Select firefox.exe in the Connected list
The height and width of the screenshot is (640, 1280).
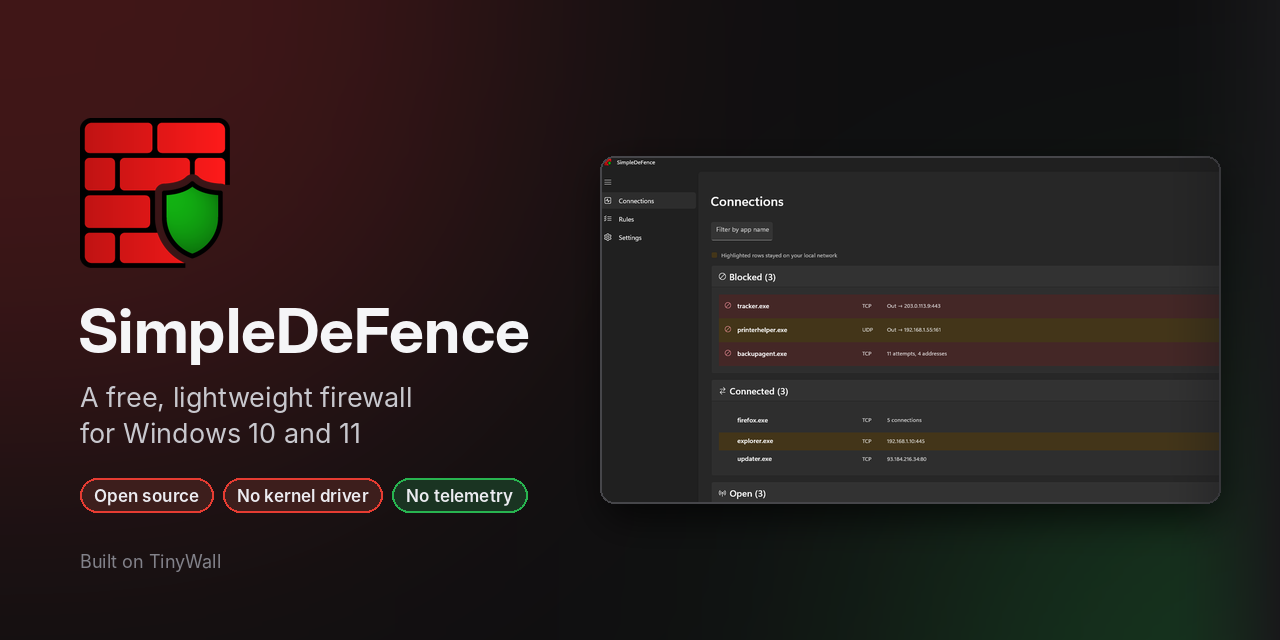(753, 420)
